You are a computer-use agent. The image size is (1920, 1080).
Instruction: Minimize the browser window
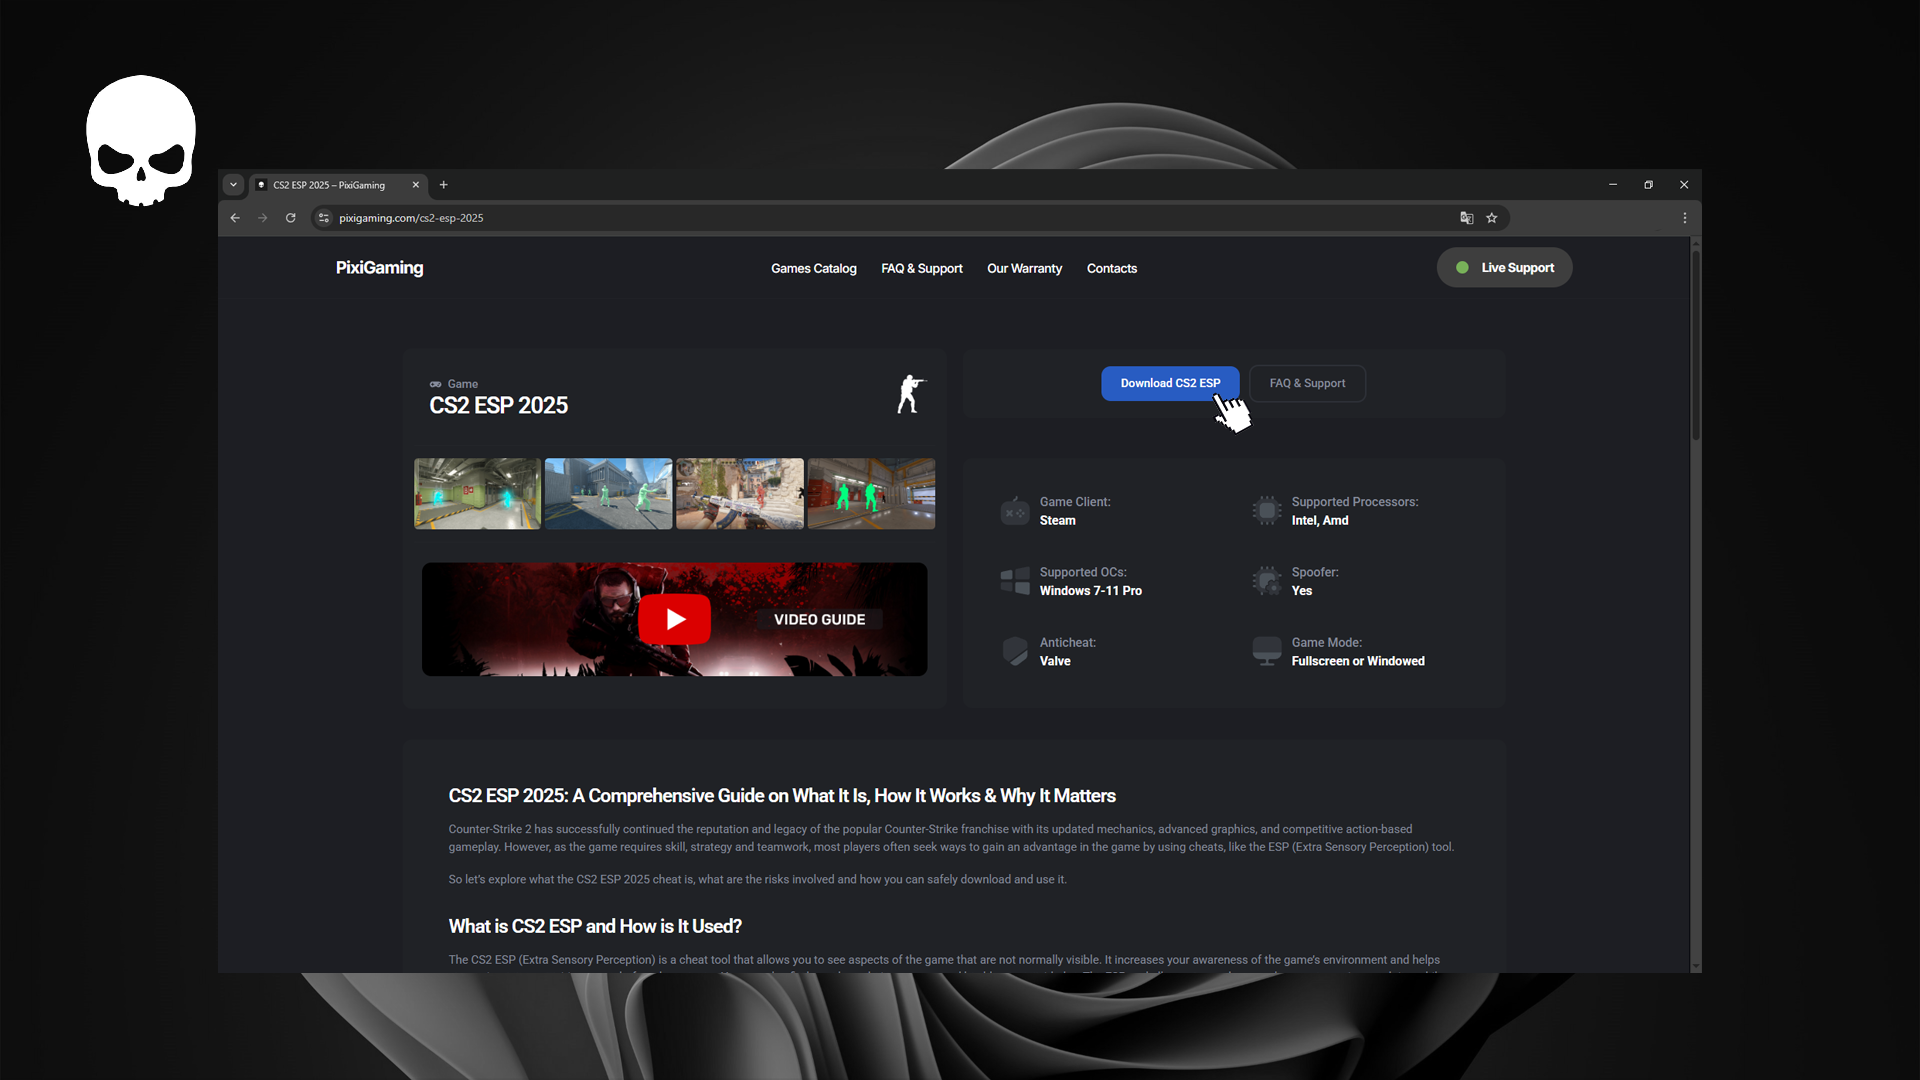(1613, 185)
